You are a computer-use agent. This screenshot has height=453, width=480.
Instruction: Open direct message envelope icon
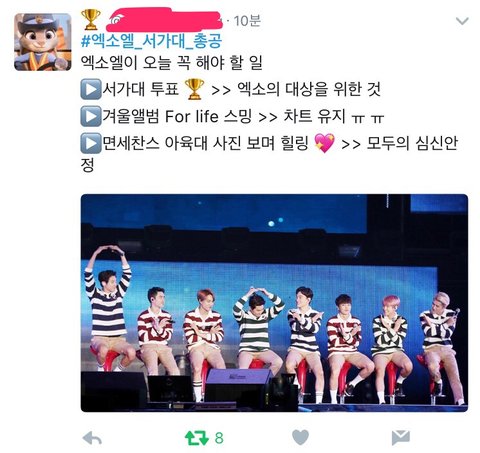(x=401, y=438)
